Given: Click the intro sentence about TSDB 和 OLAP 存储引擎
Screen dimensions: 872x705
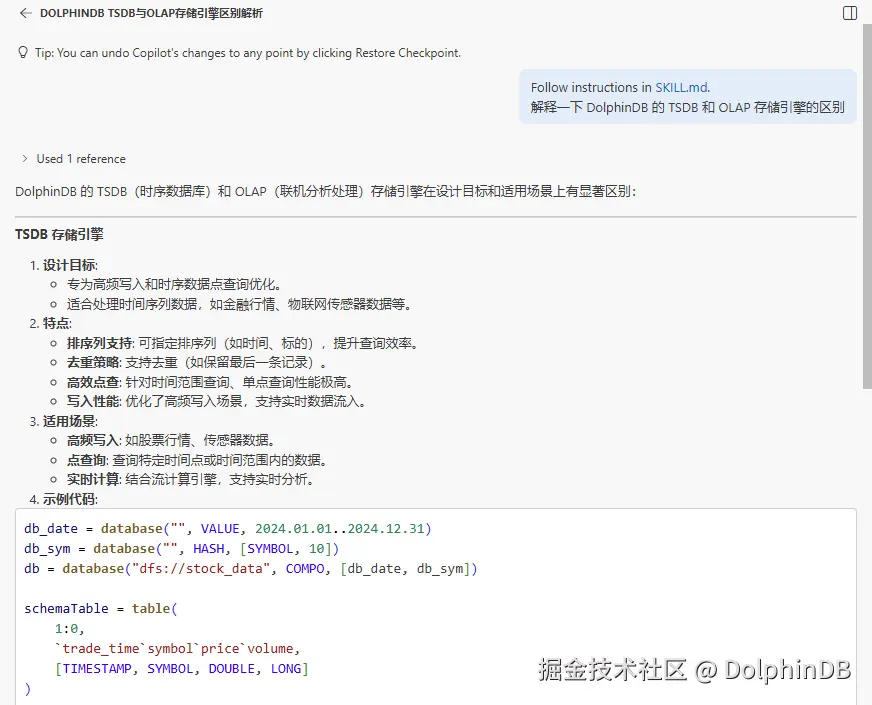Looking at the screenshot, I should (x=325, y=192).
